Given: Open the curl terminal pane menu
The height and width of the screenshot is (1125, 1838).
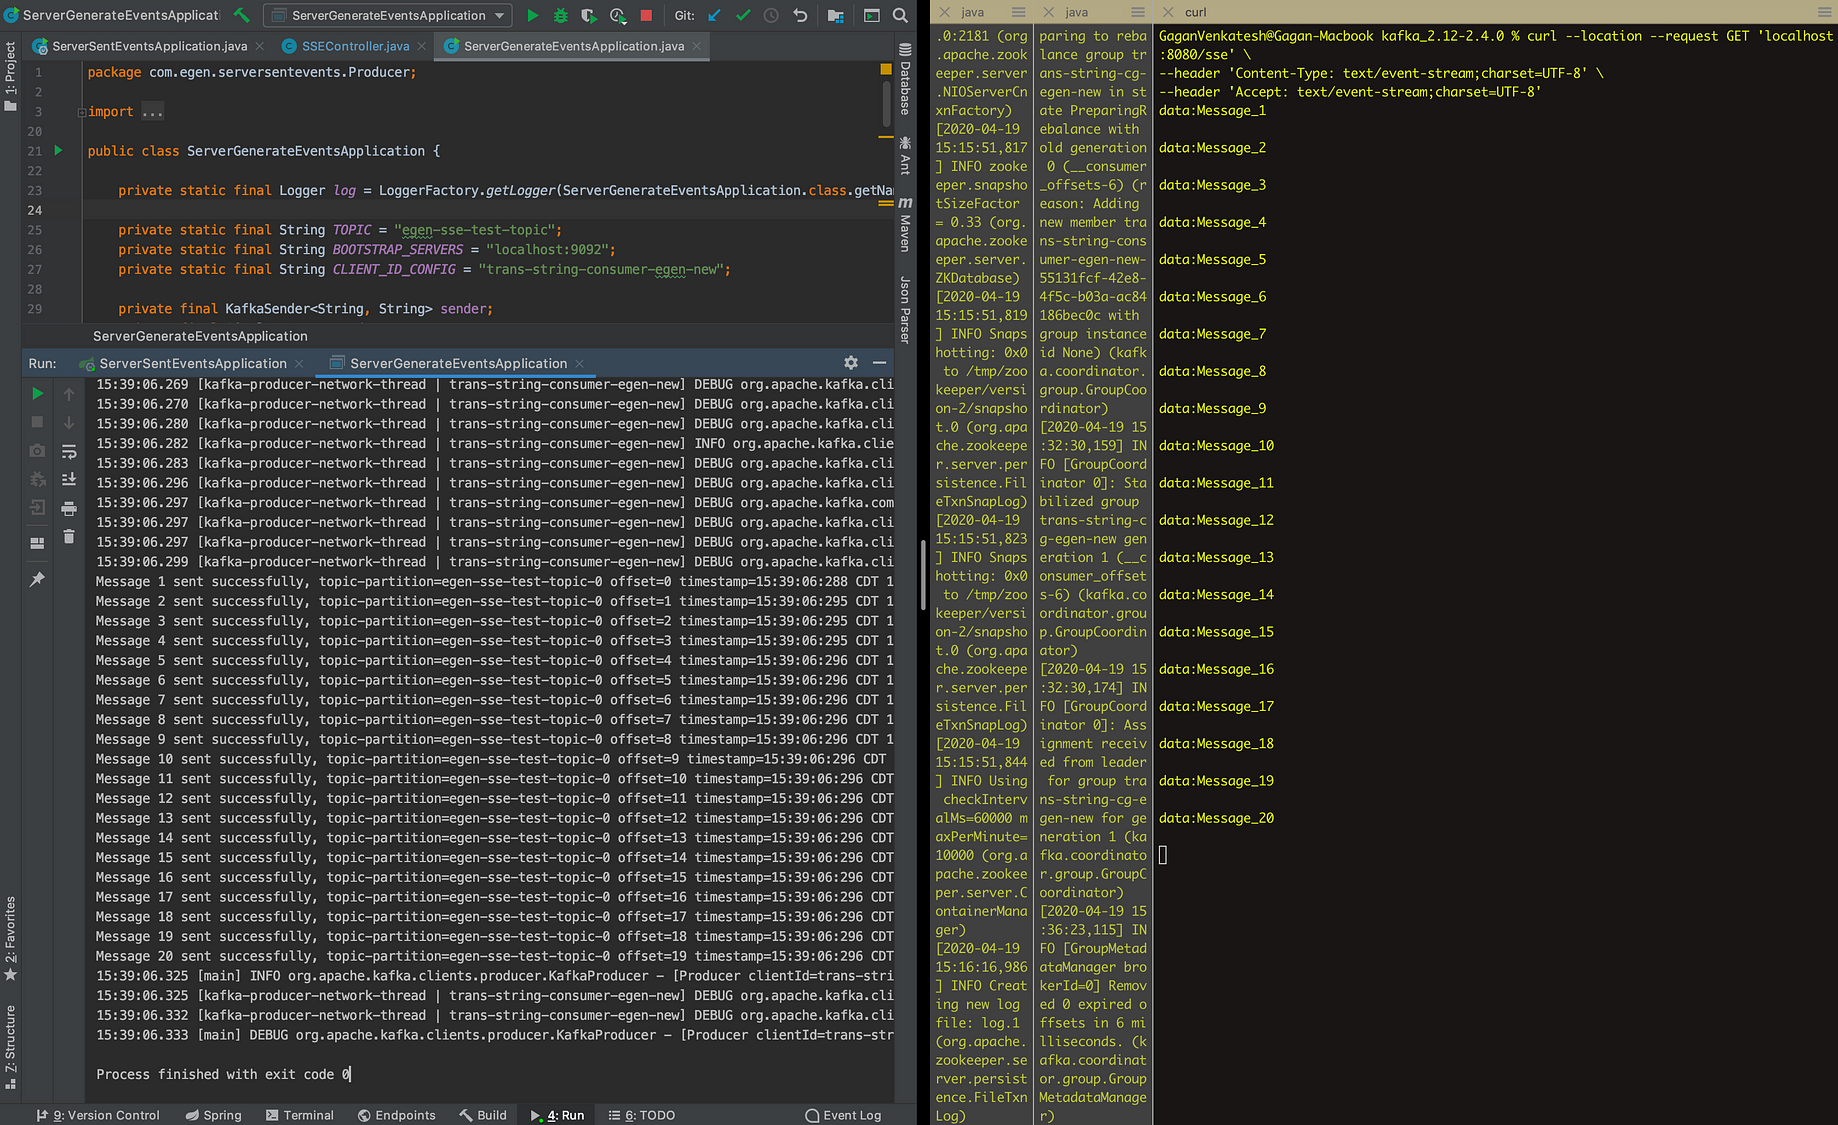Looking at the screenshot, I should (x=1826, y=12).
